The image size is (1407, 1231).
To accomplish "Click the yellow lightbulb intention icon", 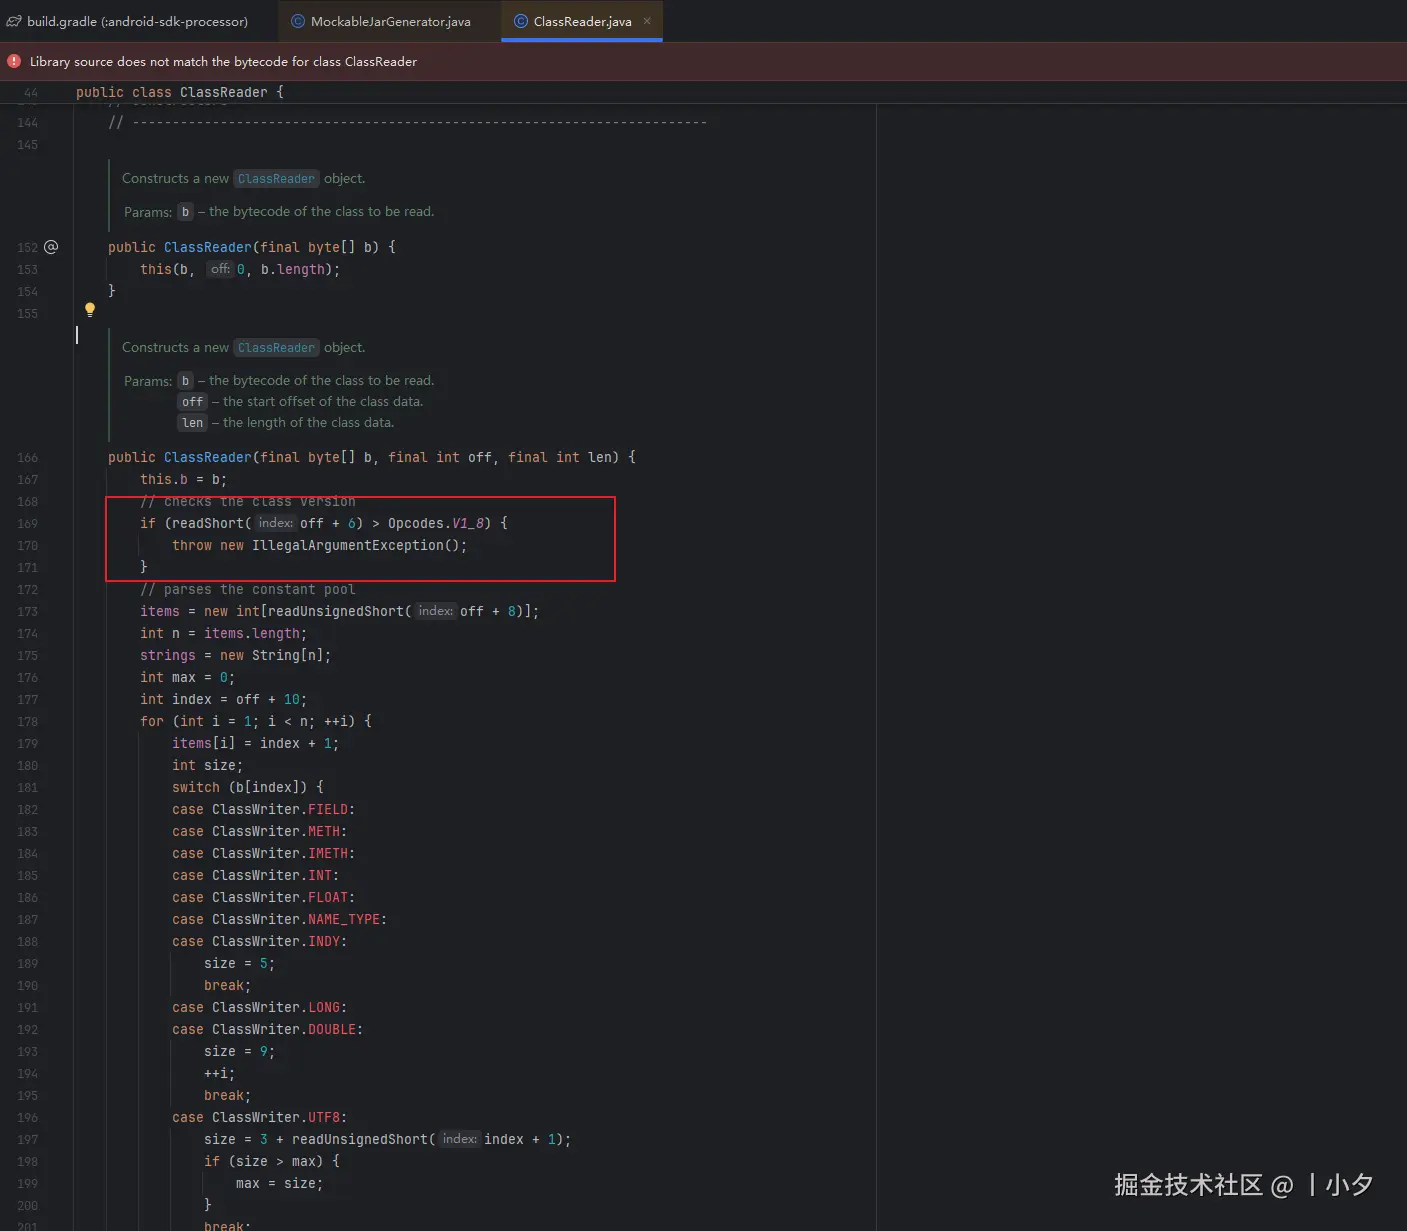I will tap(89, 310).
